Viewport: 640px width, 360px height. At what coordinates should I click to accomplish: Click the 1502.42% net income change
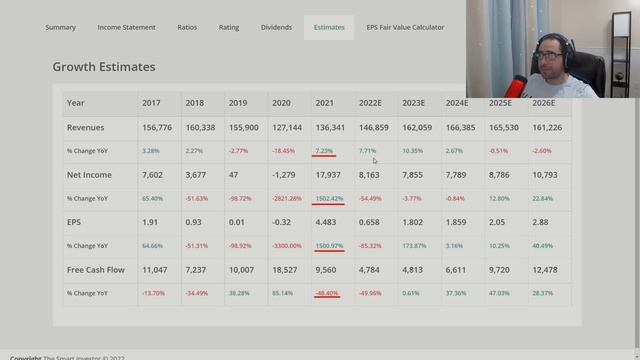pos(329,198)
